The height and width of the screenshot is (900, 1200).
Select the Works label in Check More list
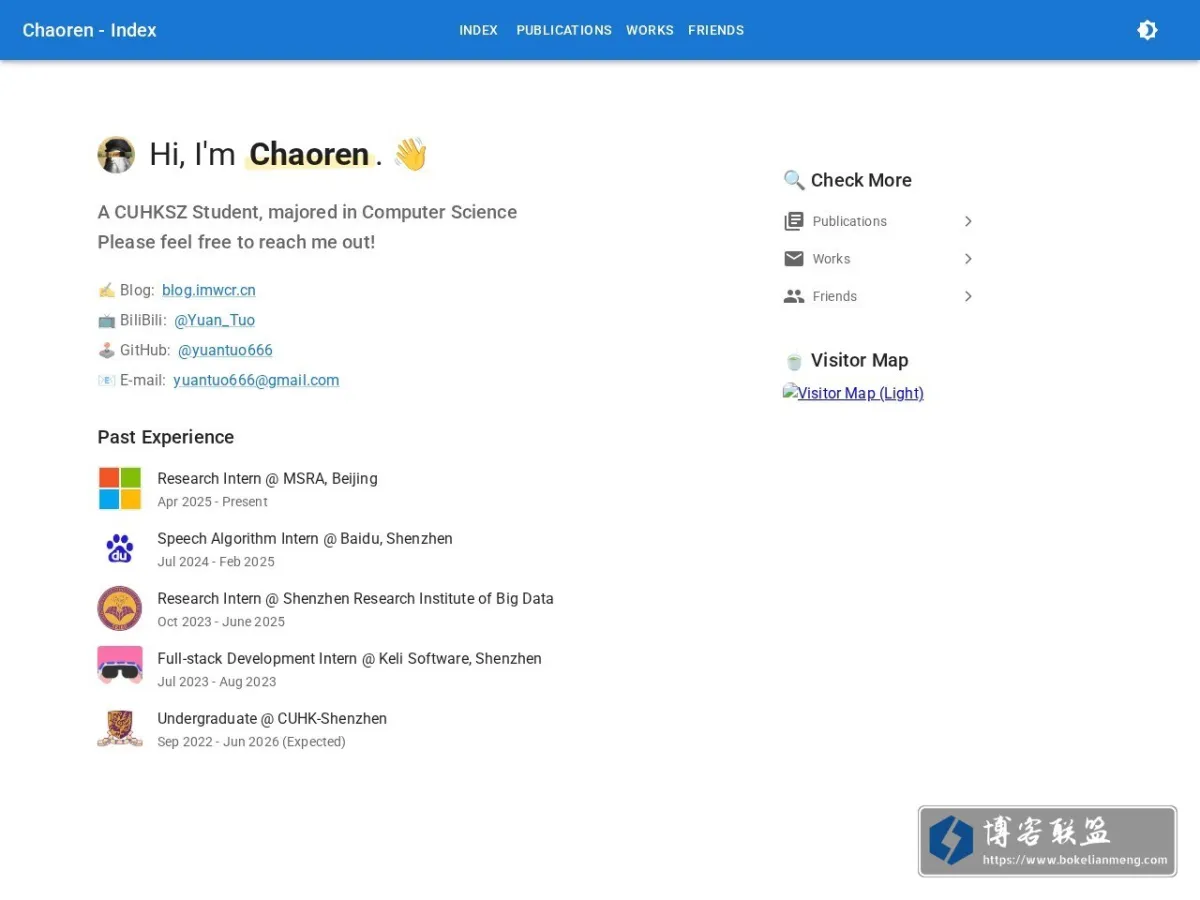point(831,259)
